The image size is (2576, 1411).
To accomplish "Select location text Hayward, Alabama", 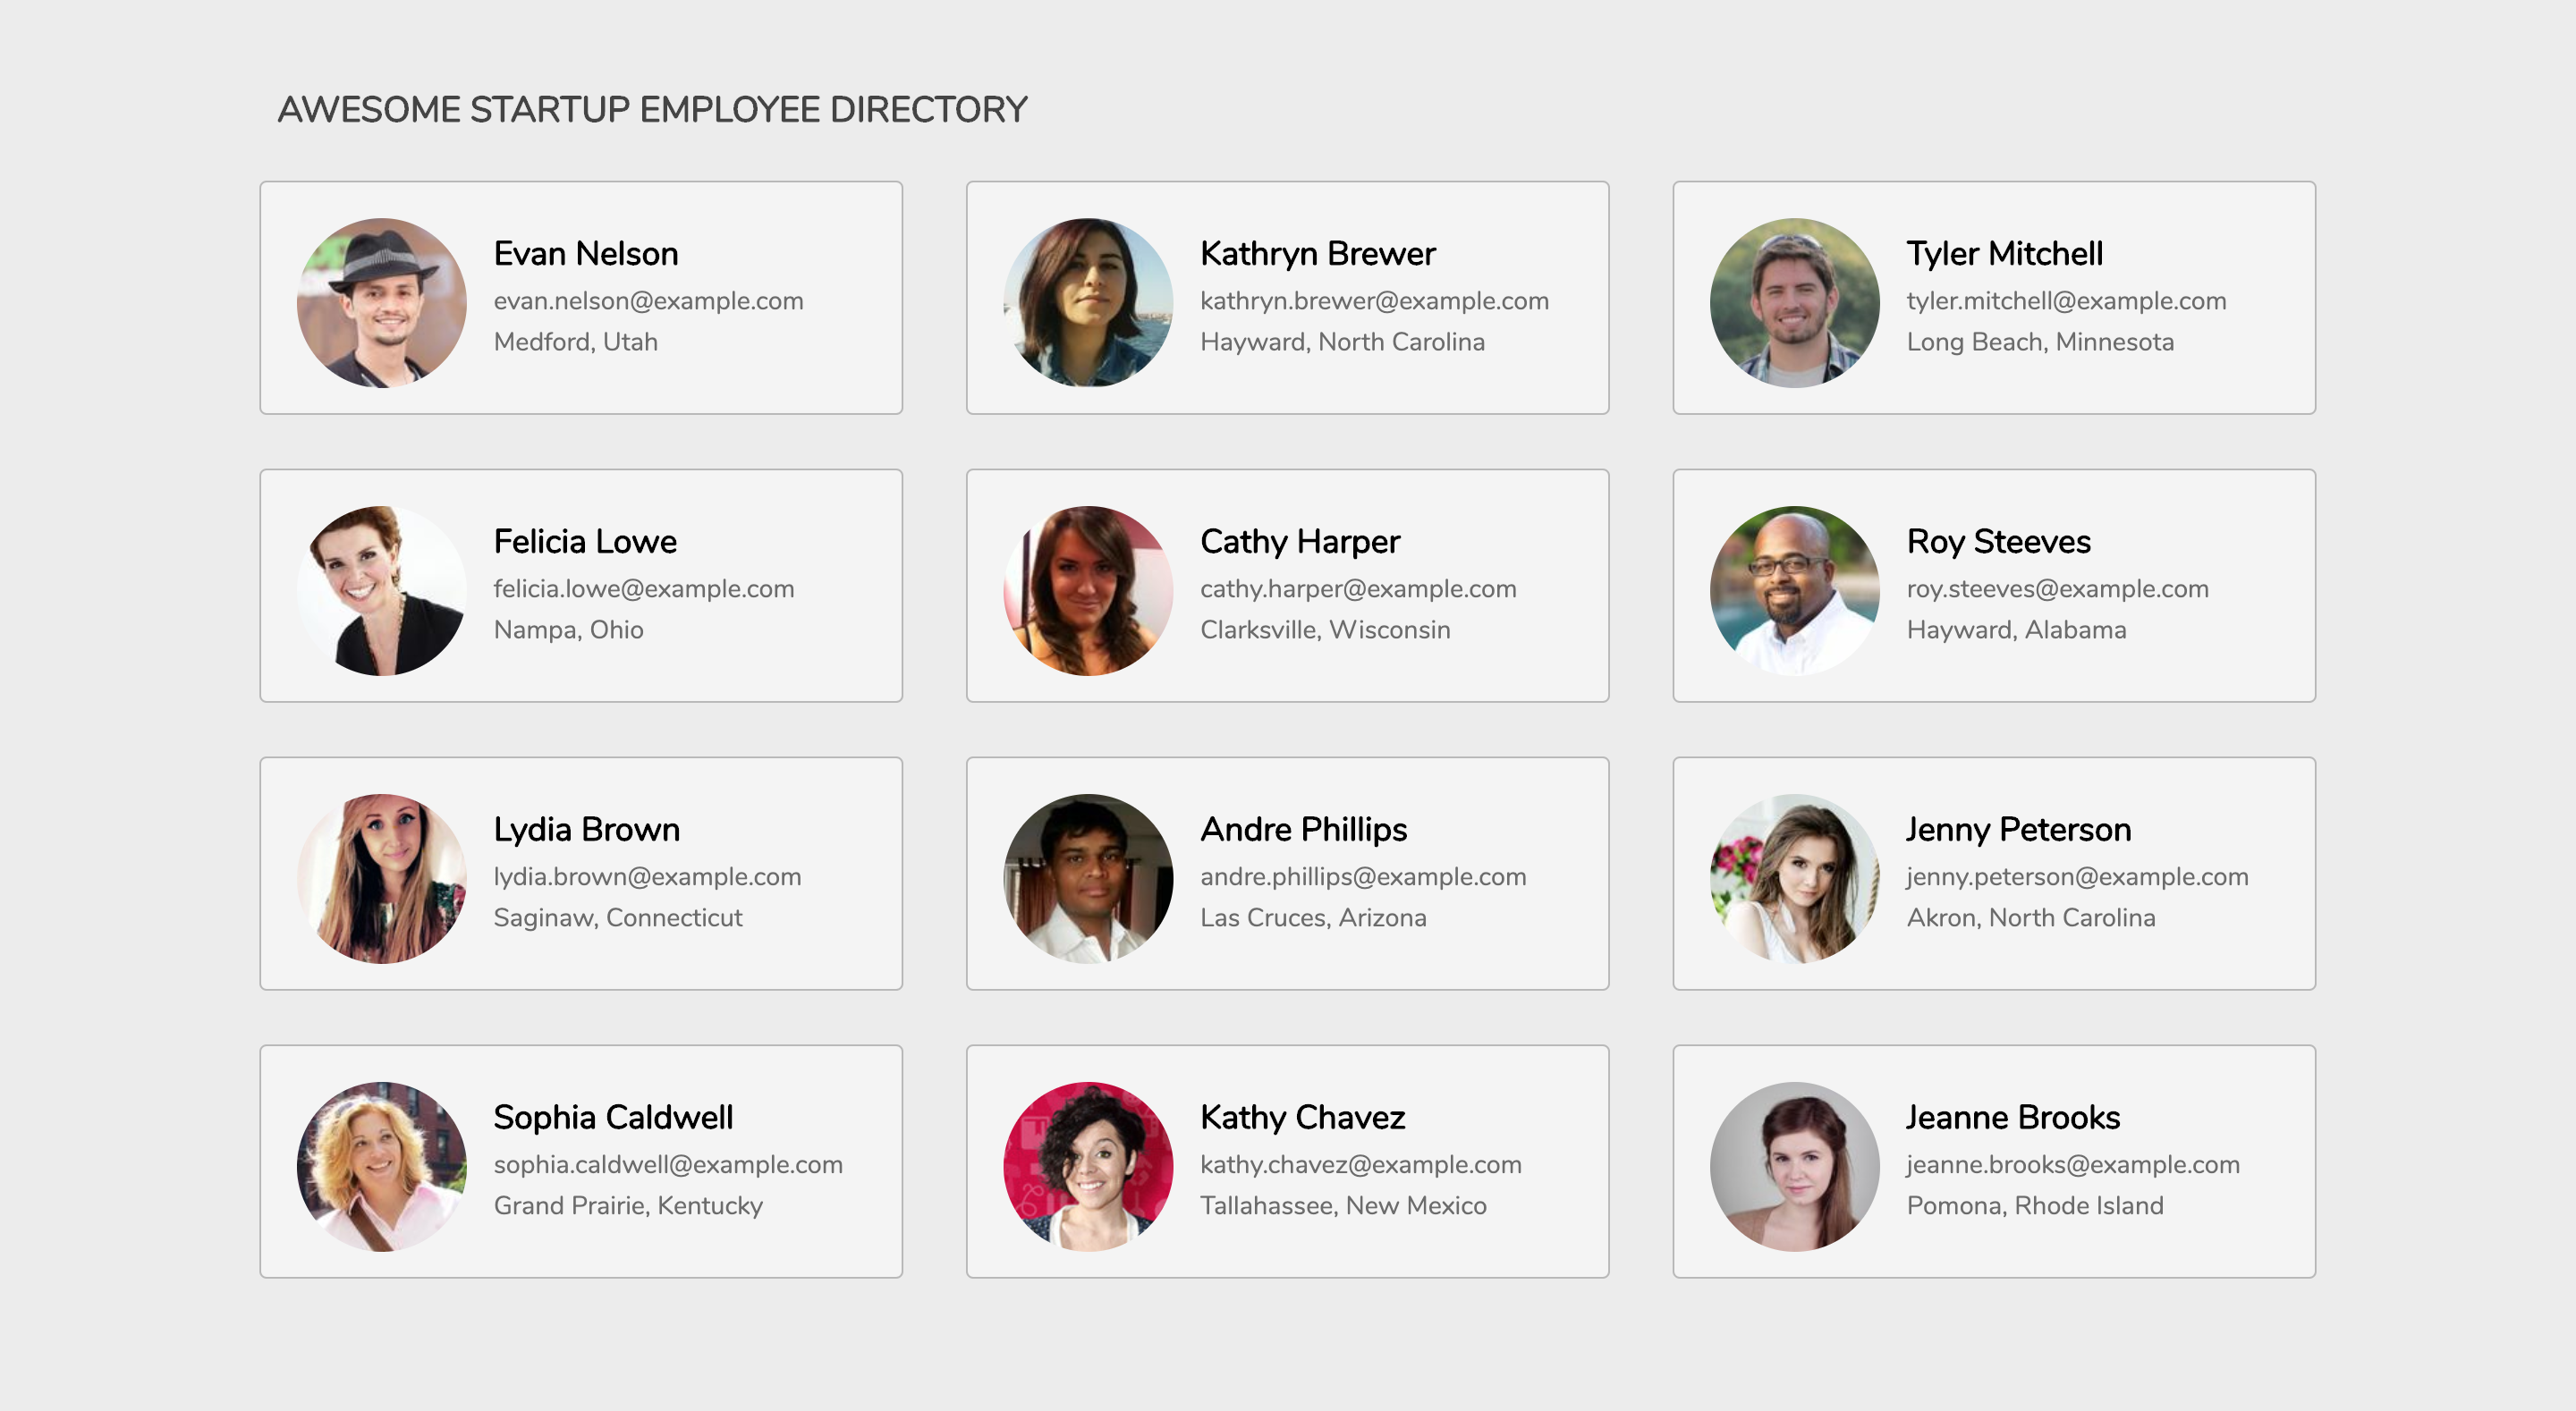I will 2017,630.
